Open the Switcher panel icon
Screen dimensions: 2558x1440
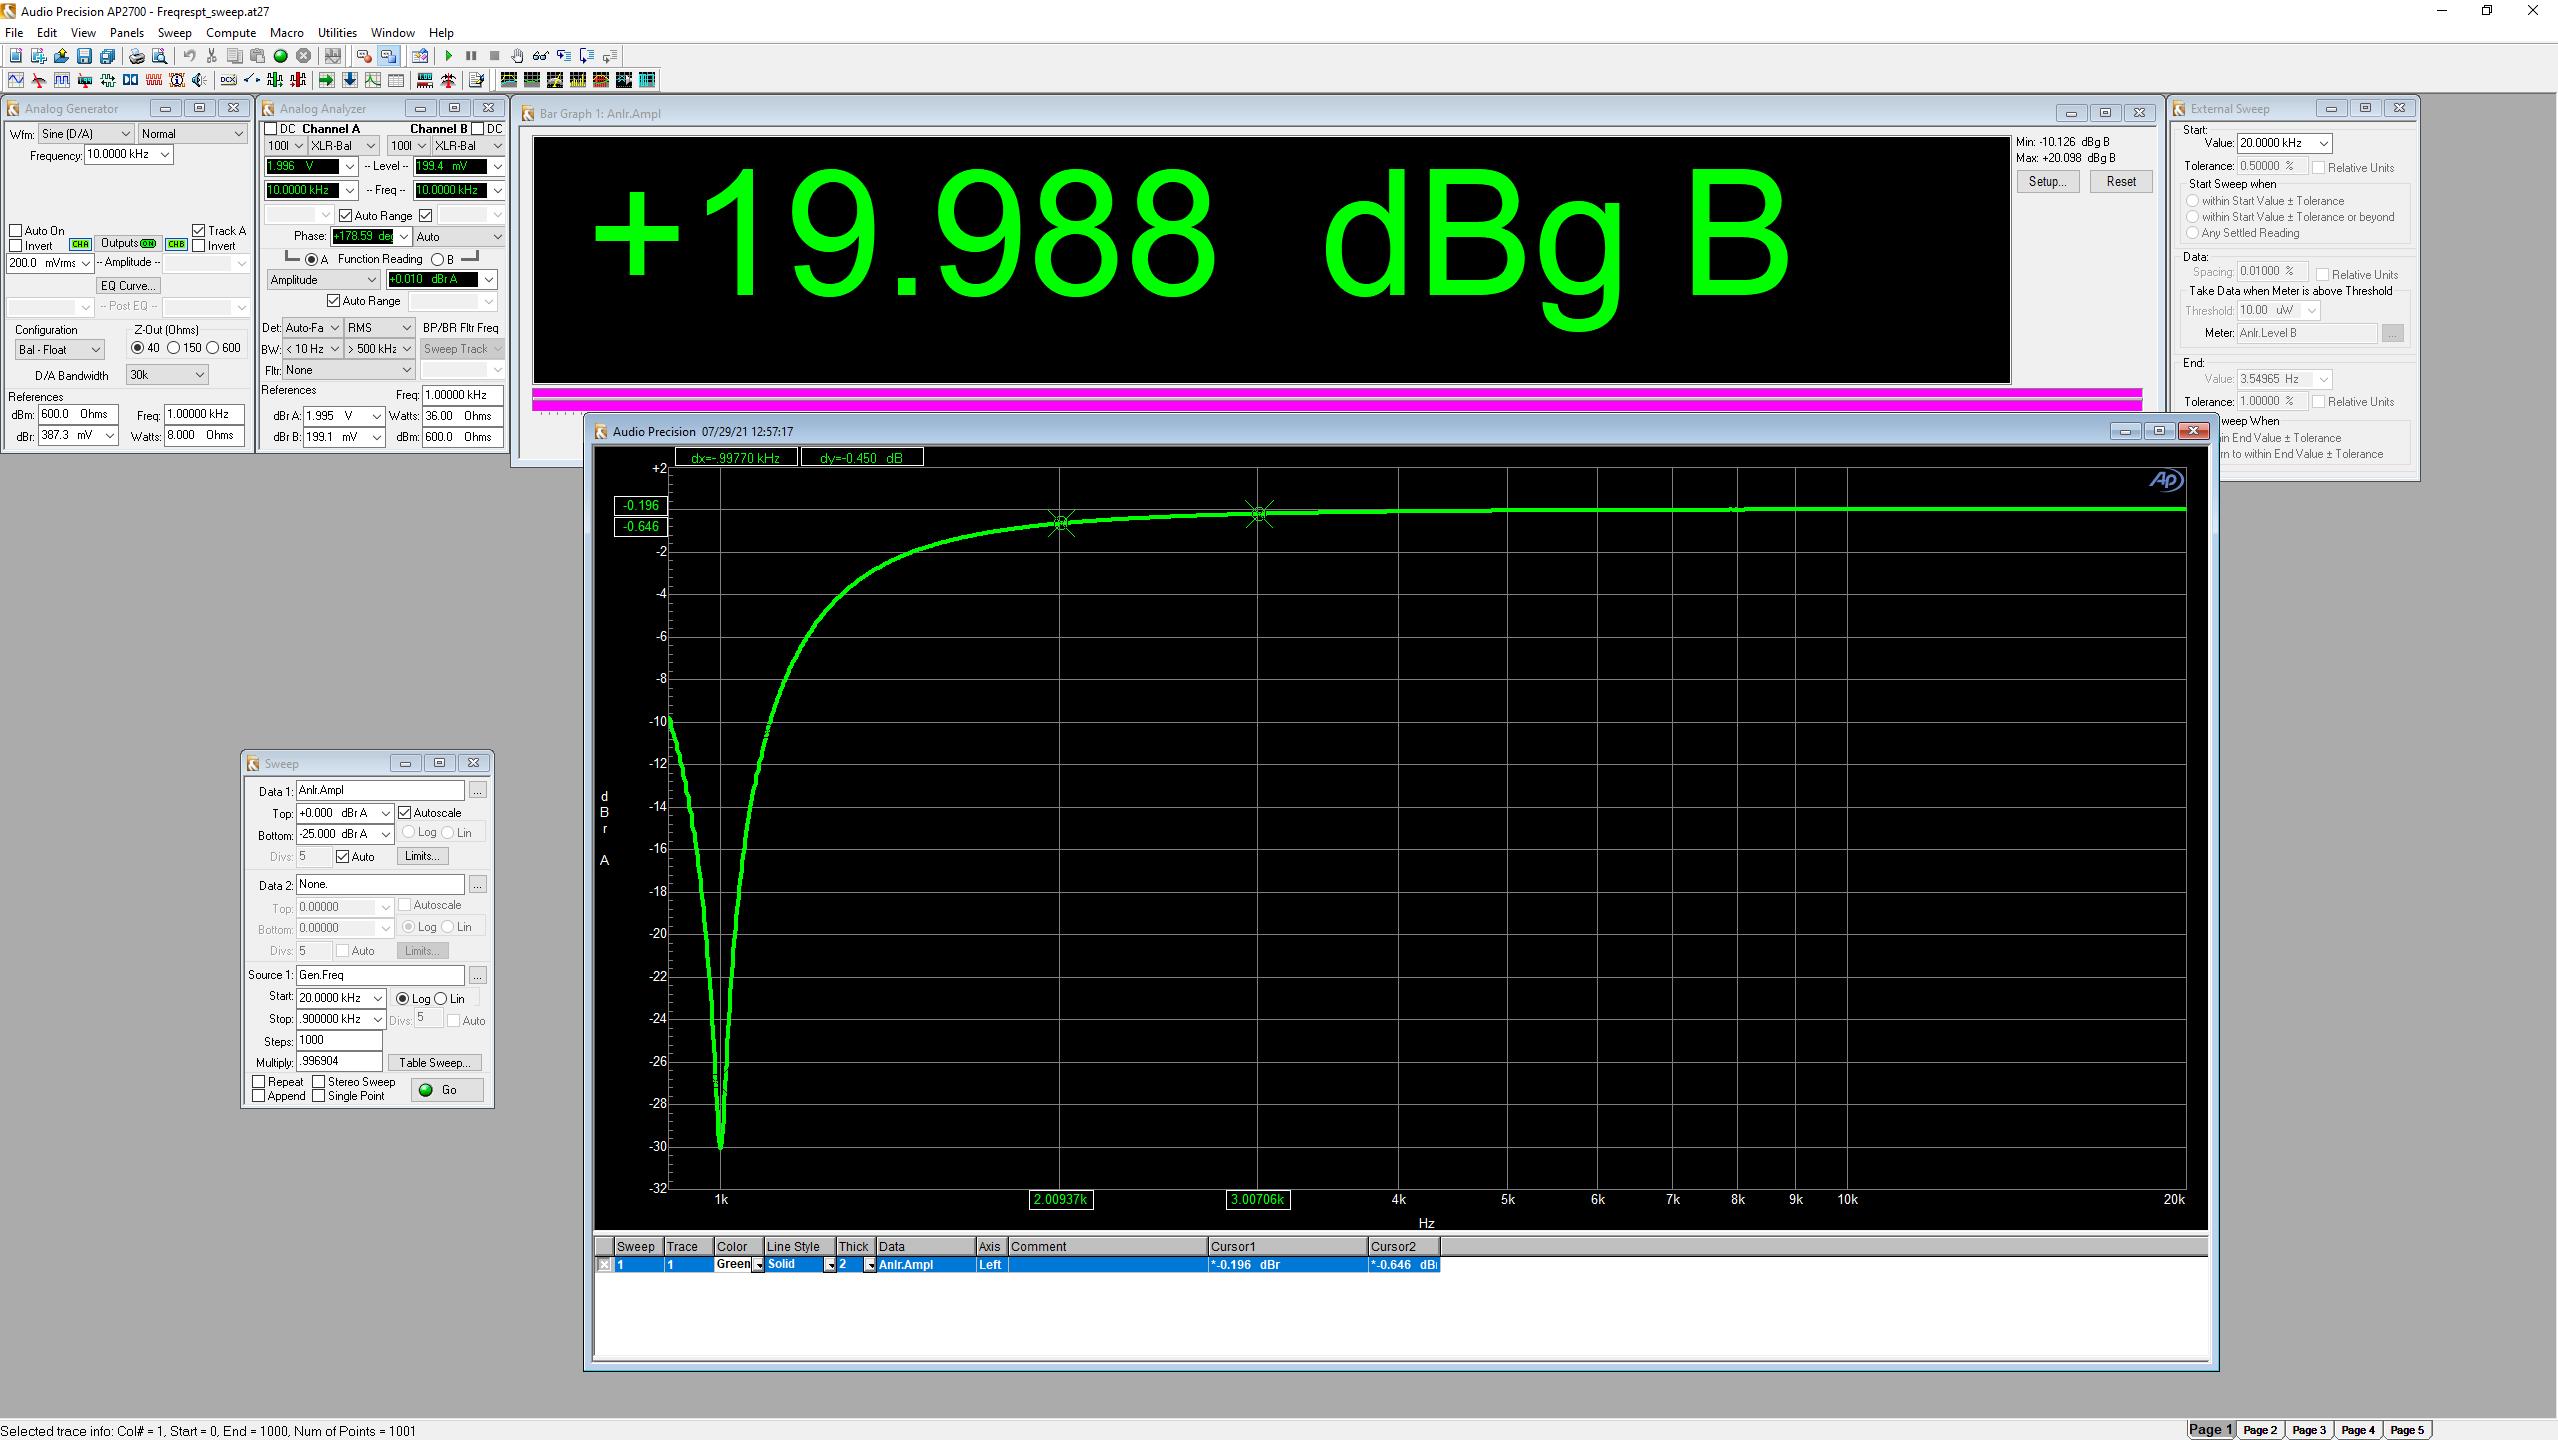pyautogui.click(x=252, y=80)
